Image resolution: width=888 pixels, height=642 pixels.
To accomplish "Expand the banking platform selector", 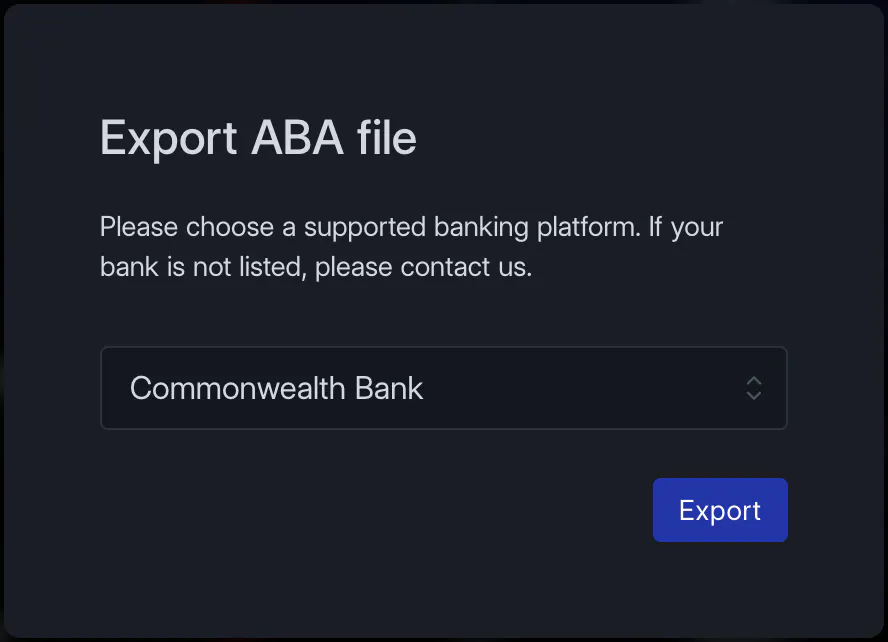I will (x=444, y=388).
